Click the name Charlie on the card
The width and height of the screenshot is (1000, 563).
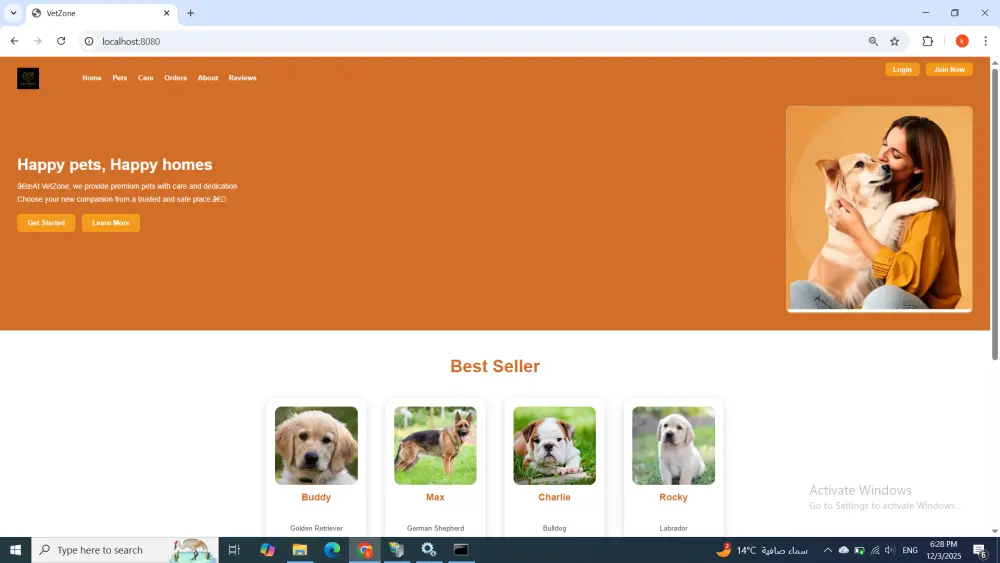(554, 497)
